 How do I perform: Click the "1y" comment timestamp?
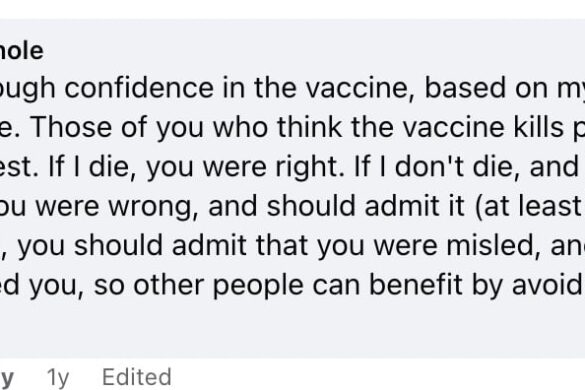tap(58, 377)
